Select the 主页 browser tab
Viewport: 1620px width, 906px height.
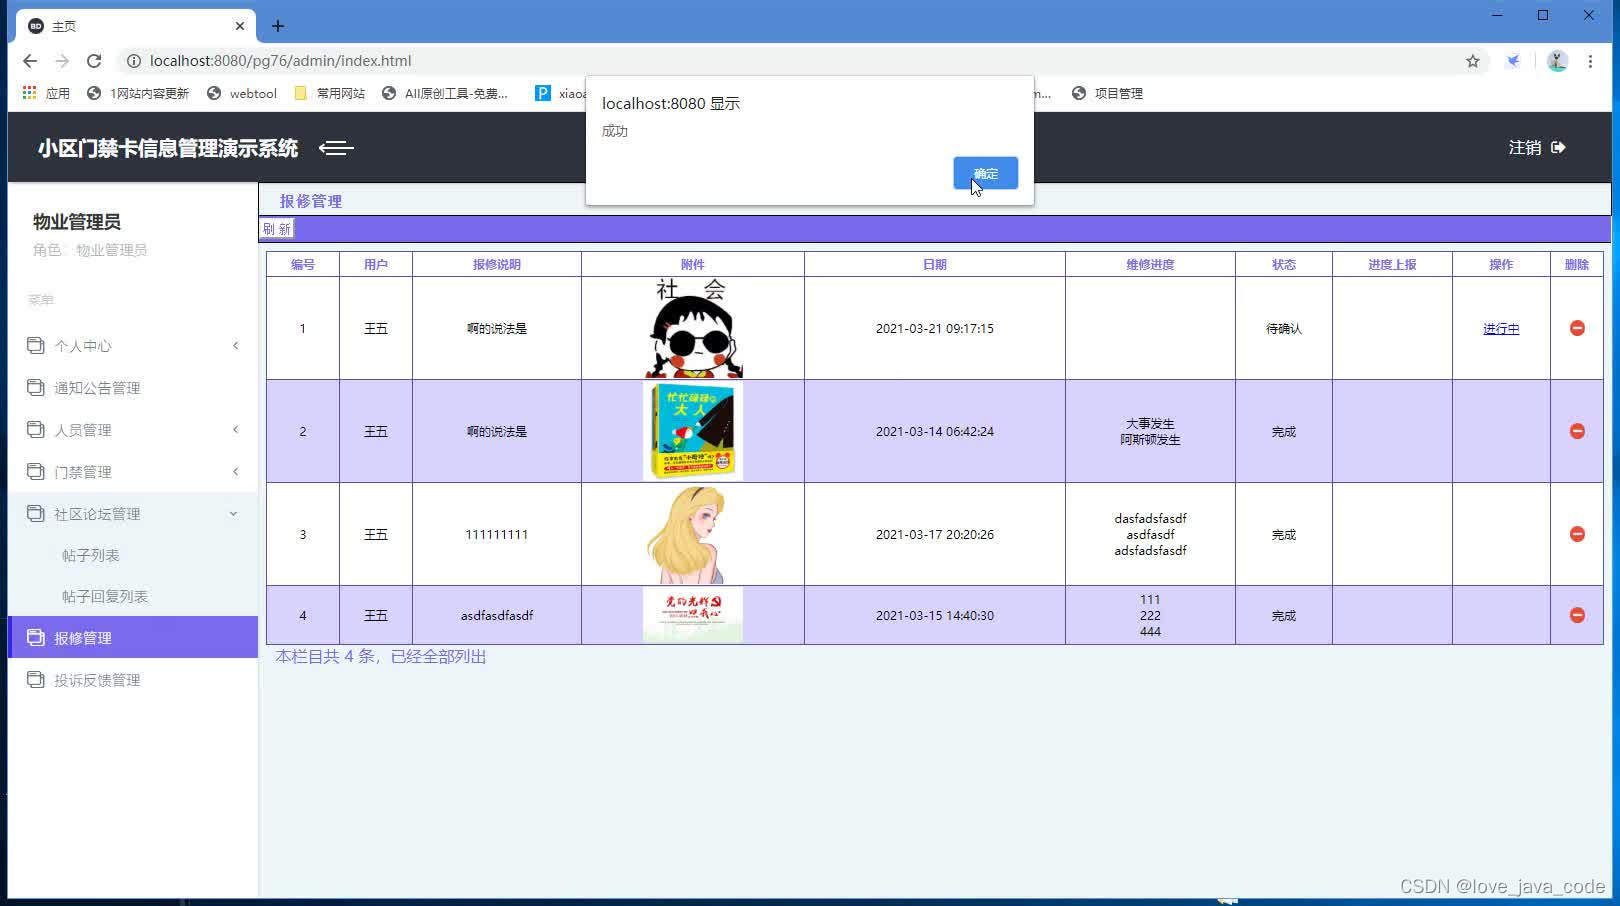[136, 26]
